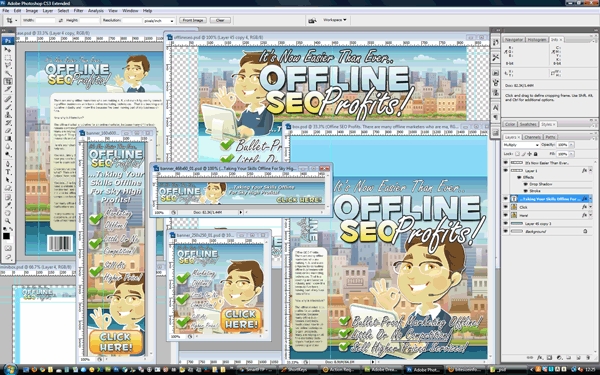
Task: Select the Zoom tool
Action: tap(7, 221)
